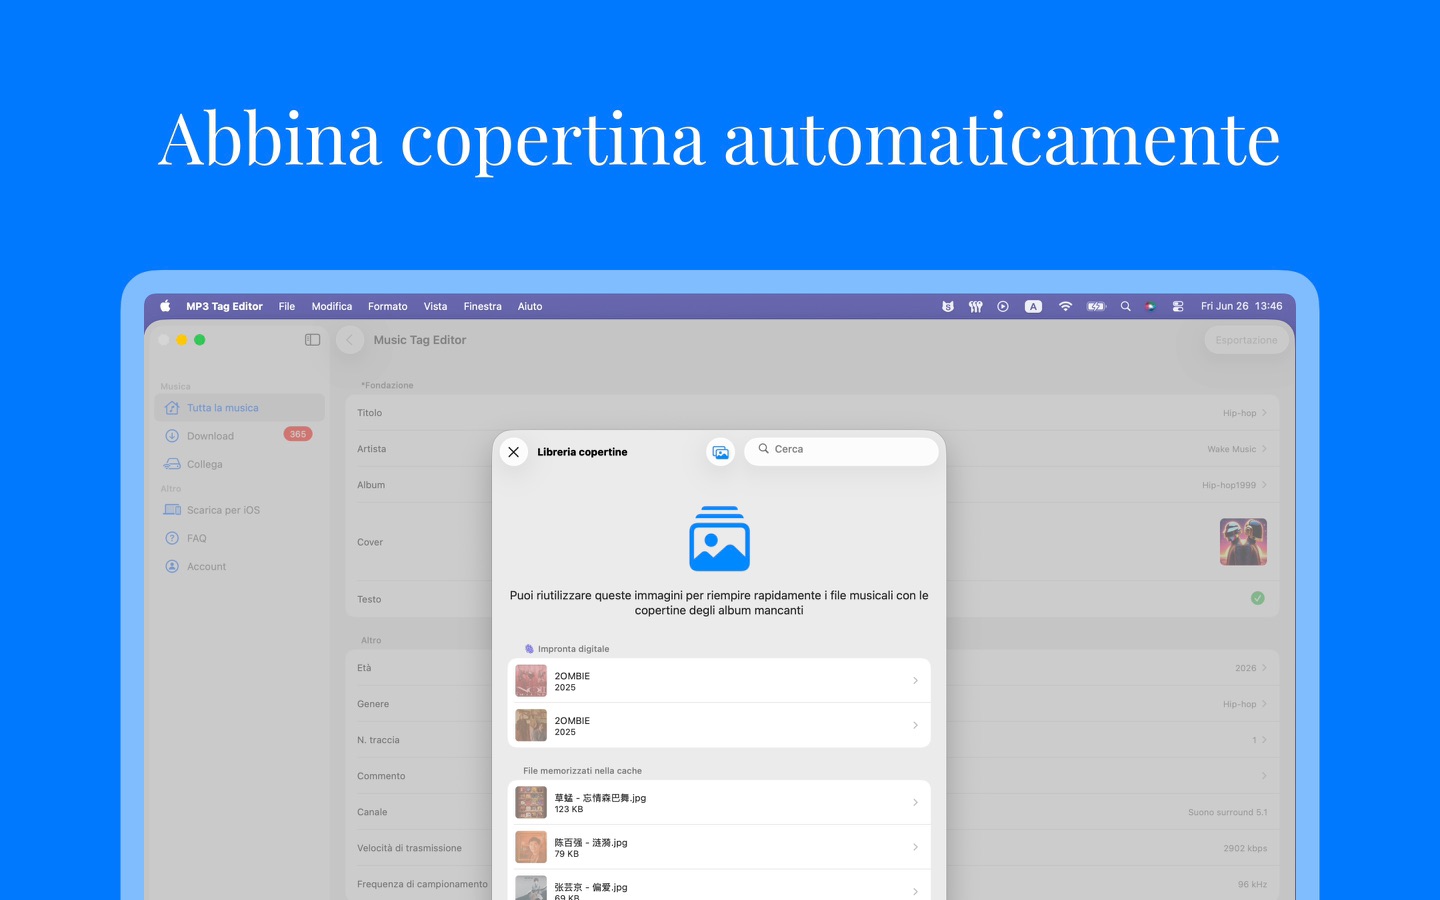Open the image library icon beside search

720,452
